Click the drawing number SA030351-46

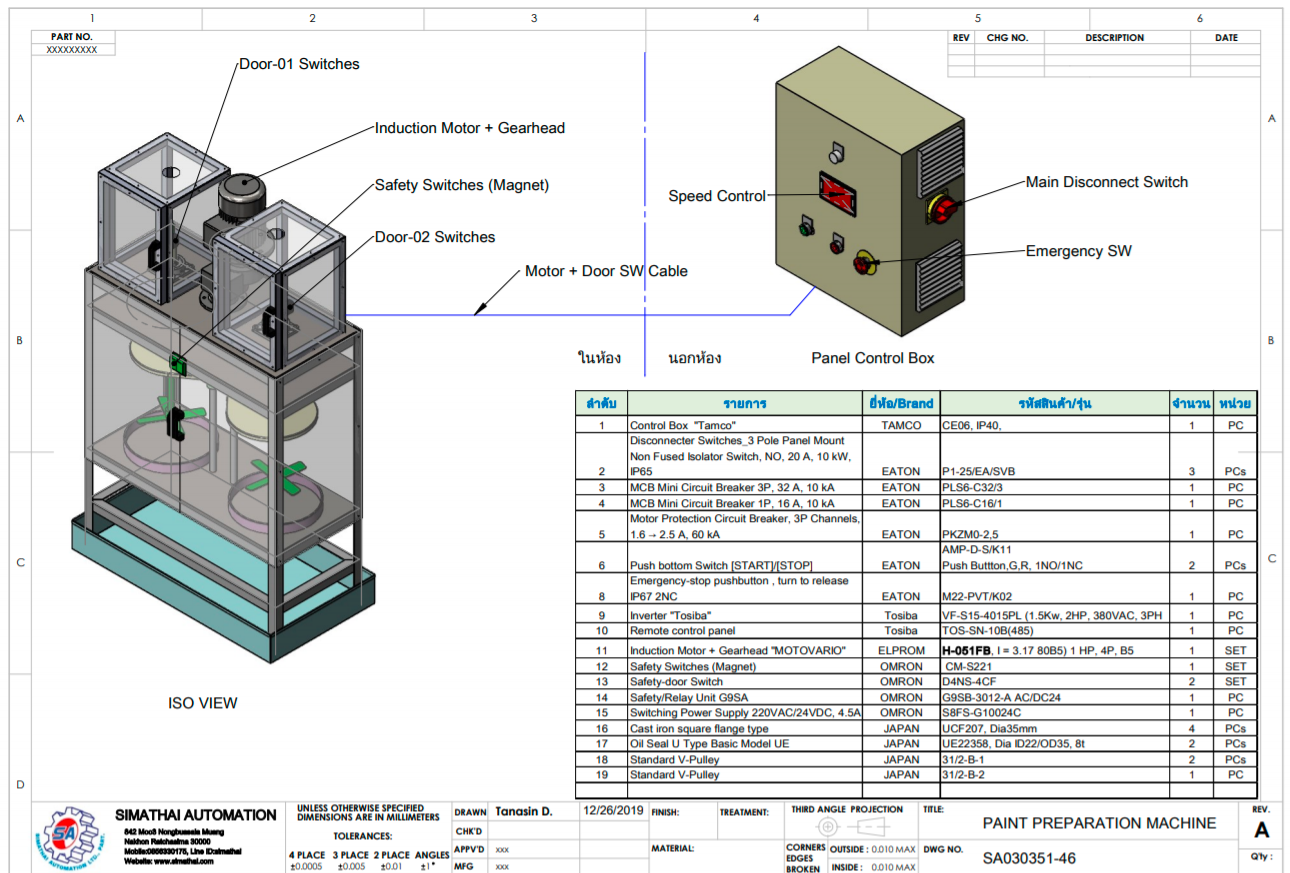pos(1029,858)
